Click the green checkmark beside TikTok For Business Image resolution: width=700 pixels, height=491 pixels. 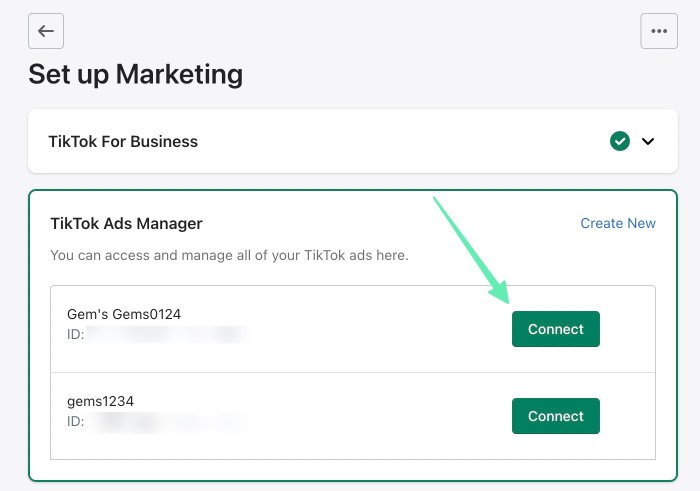pos(620,142)
